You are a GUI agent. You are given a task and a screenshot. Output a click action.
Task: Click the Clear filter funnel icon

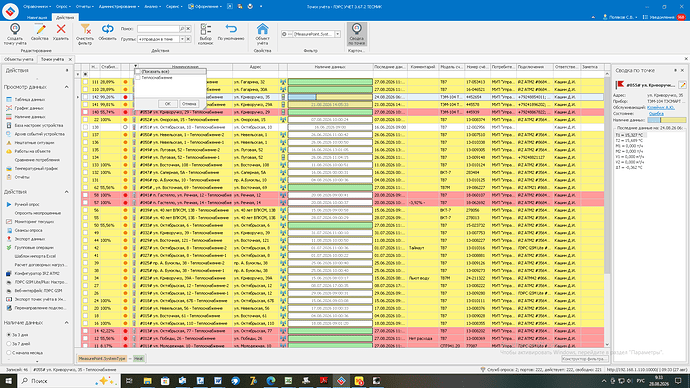point(85,29)
